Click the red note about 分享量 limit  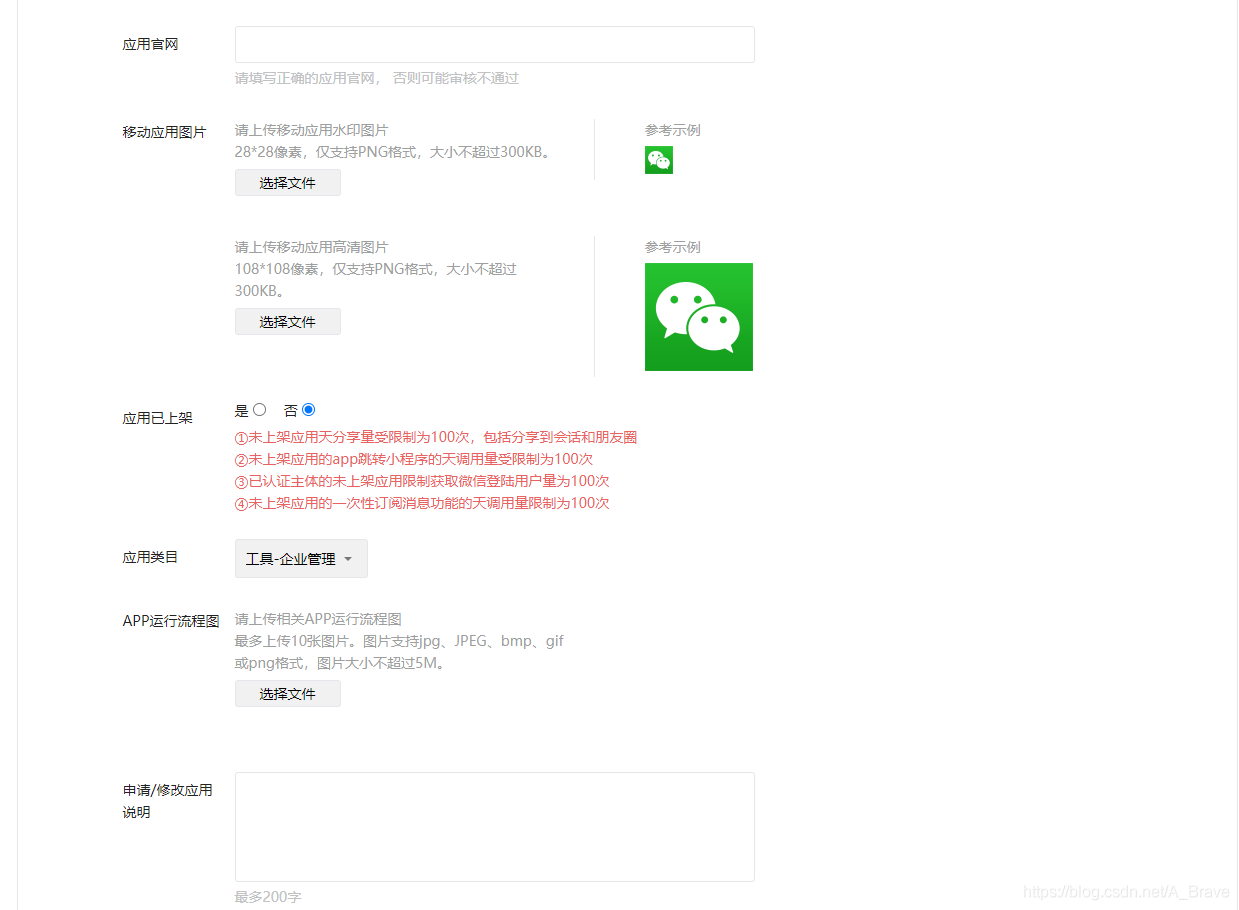coord(436,437)
